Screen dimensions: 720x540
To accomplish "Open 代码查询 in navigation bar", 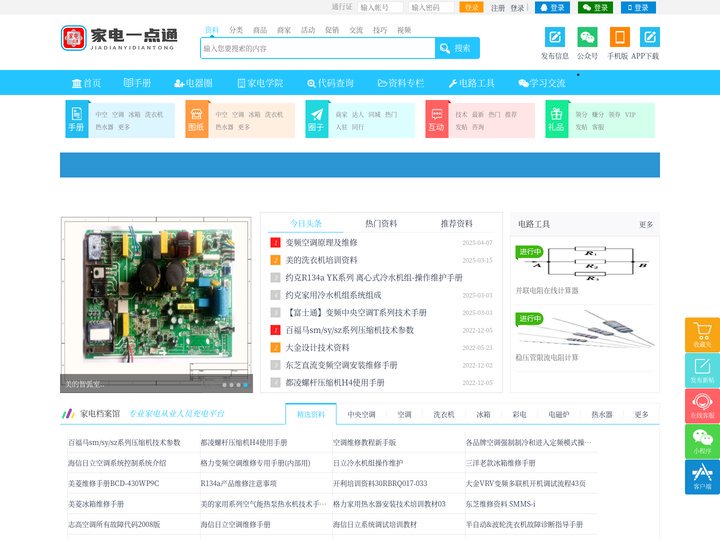I will pyautogui.click(x=331, y=83).
